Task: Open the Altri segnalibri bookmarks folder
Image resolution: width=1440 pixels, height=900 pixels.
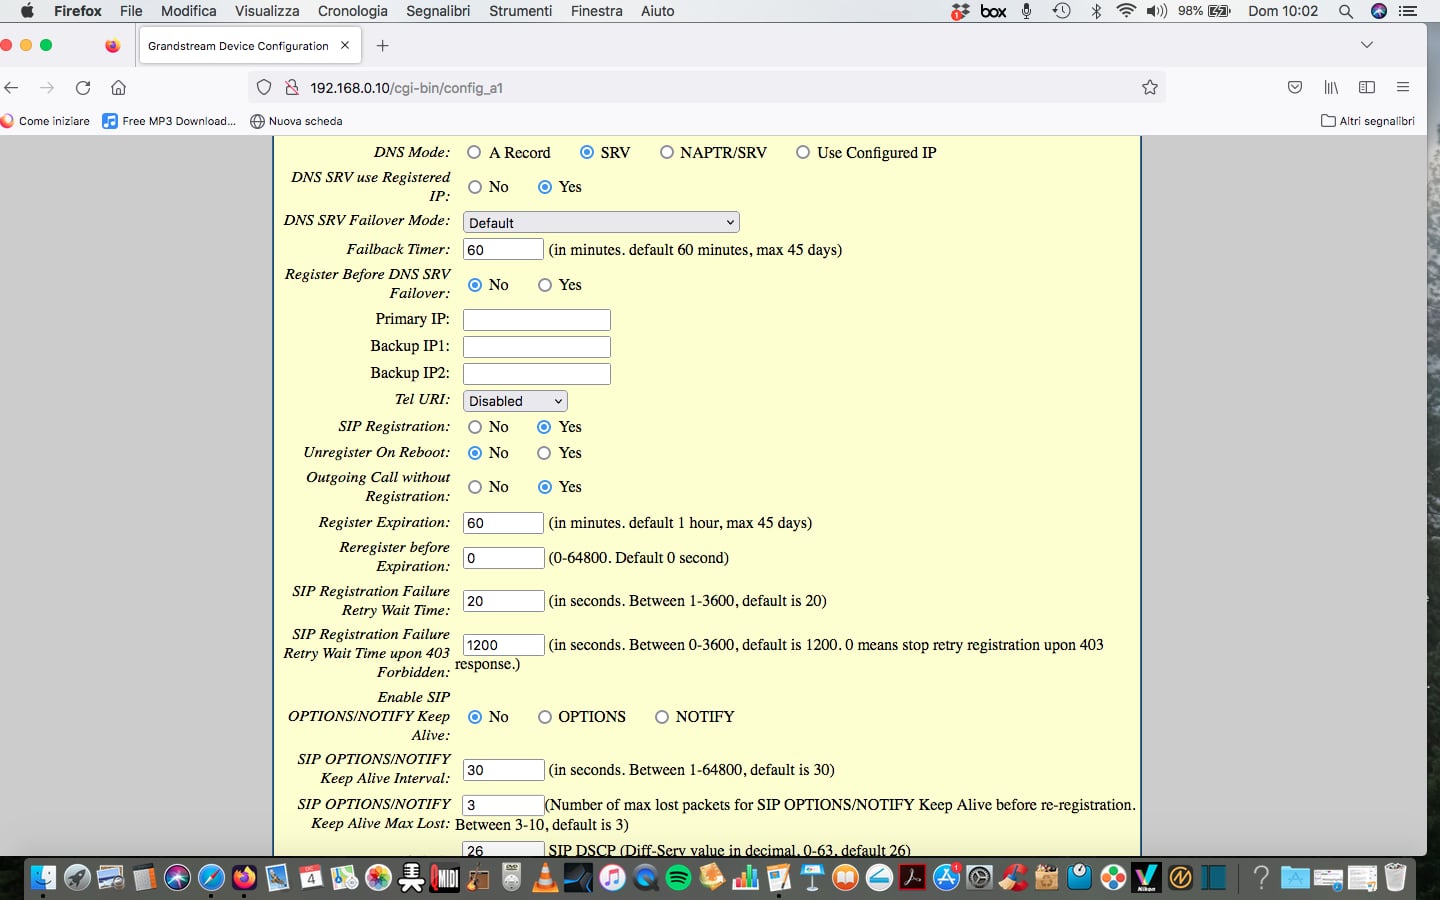Action: [x=1367, y=121]
